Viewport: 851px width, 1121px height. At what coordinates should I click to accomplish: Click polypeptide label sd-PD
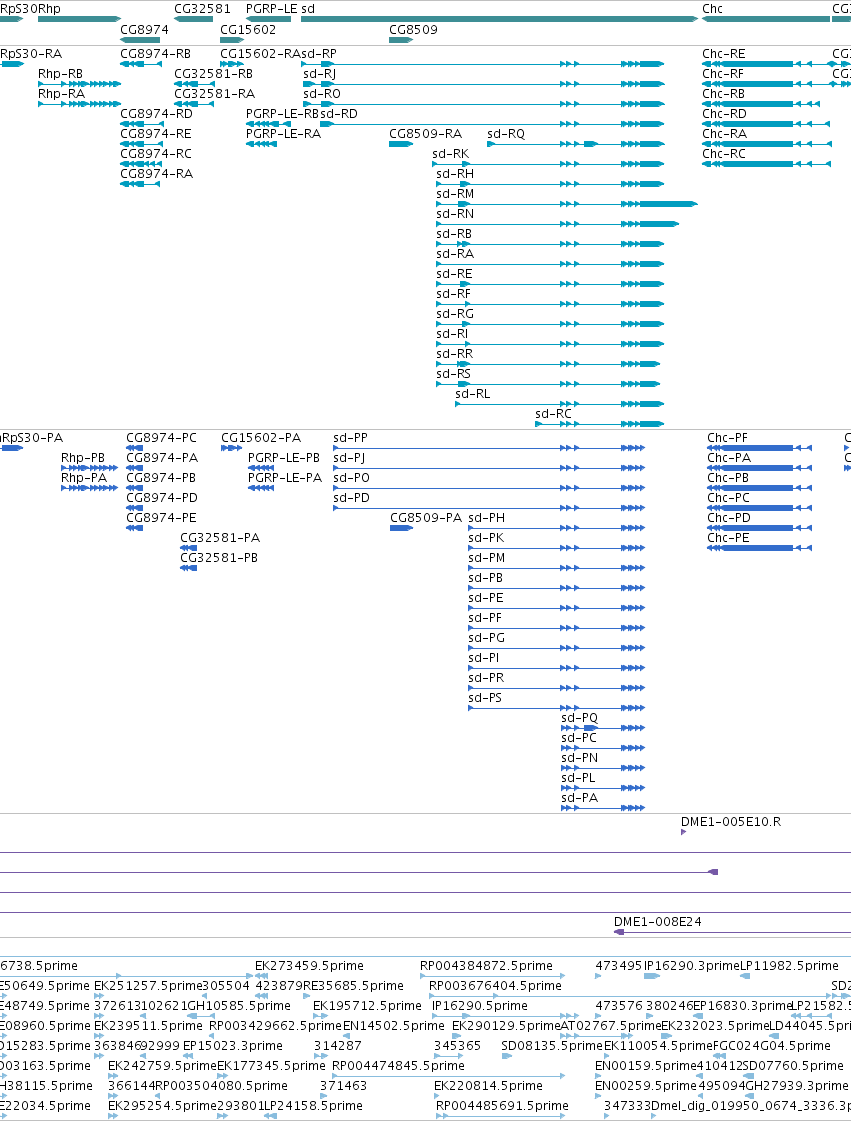pos(351,498)
